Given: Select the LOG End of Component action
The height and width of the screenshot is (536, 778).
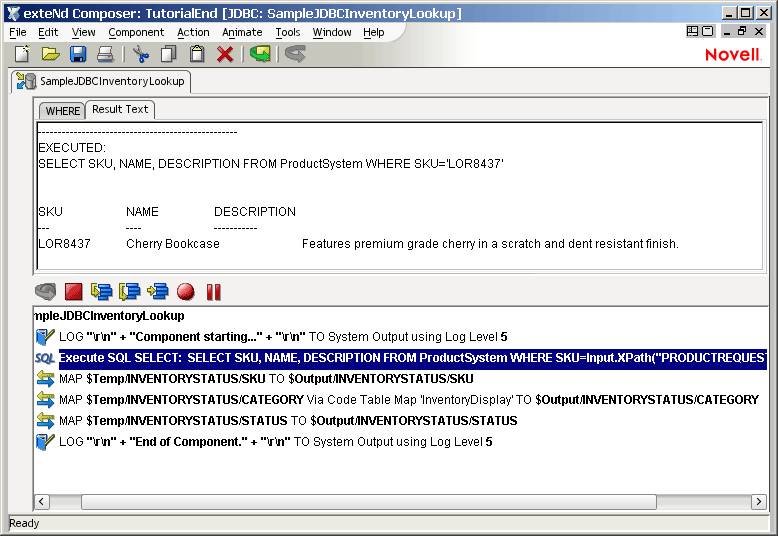Looking at the screenshot, I should tap(275, 442).
